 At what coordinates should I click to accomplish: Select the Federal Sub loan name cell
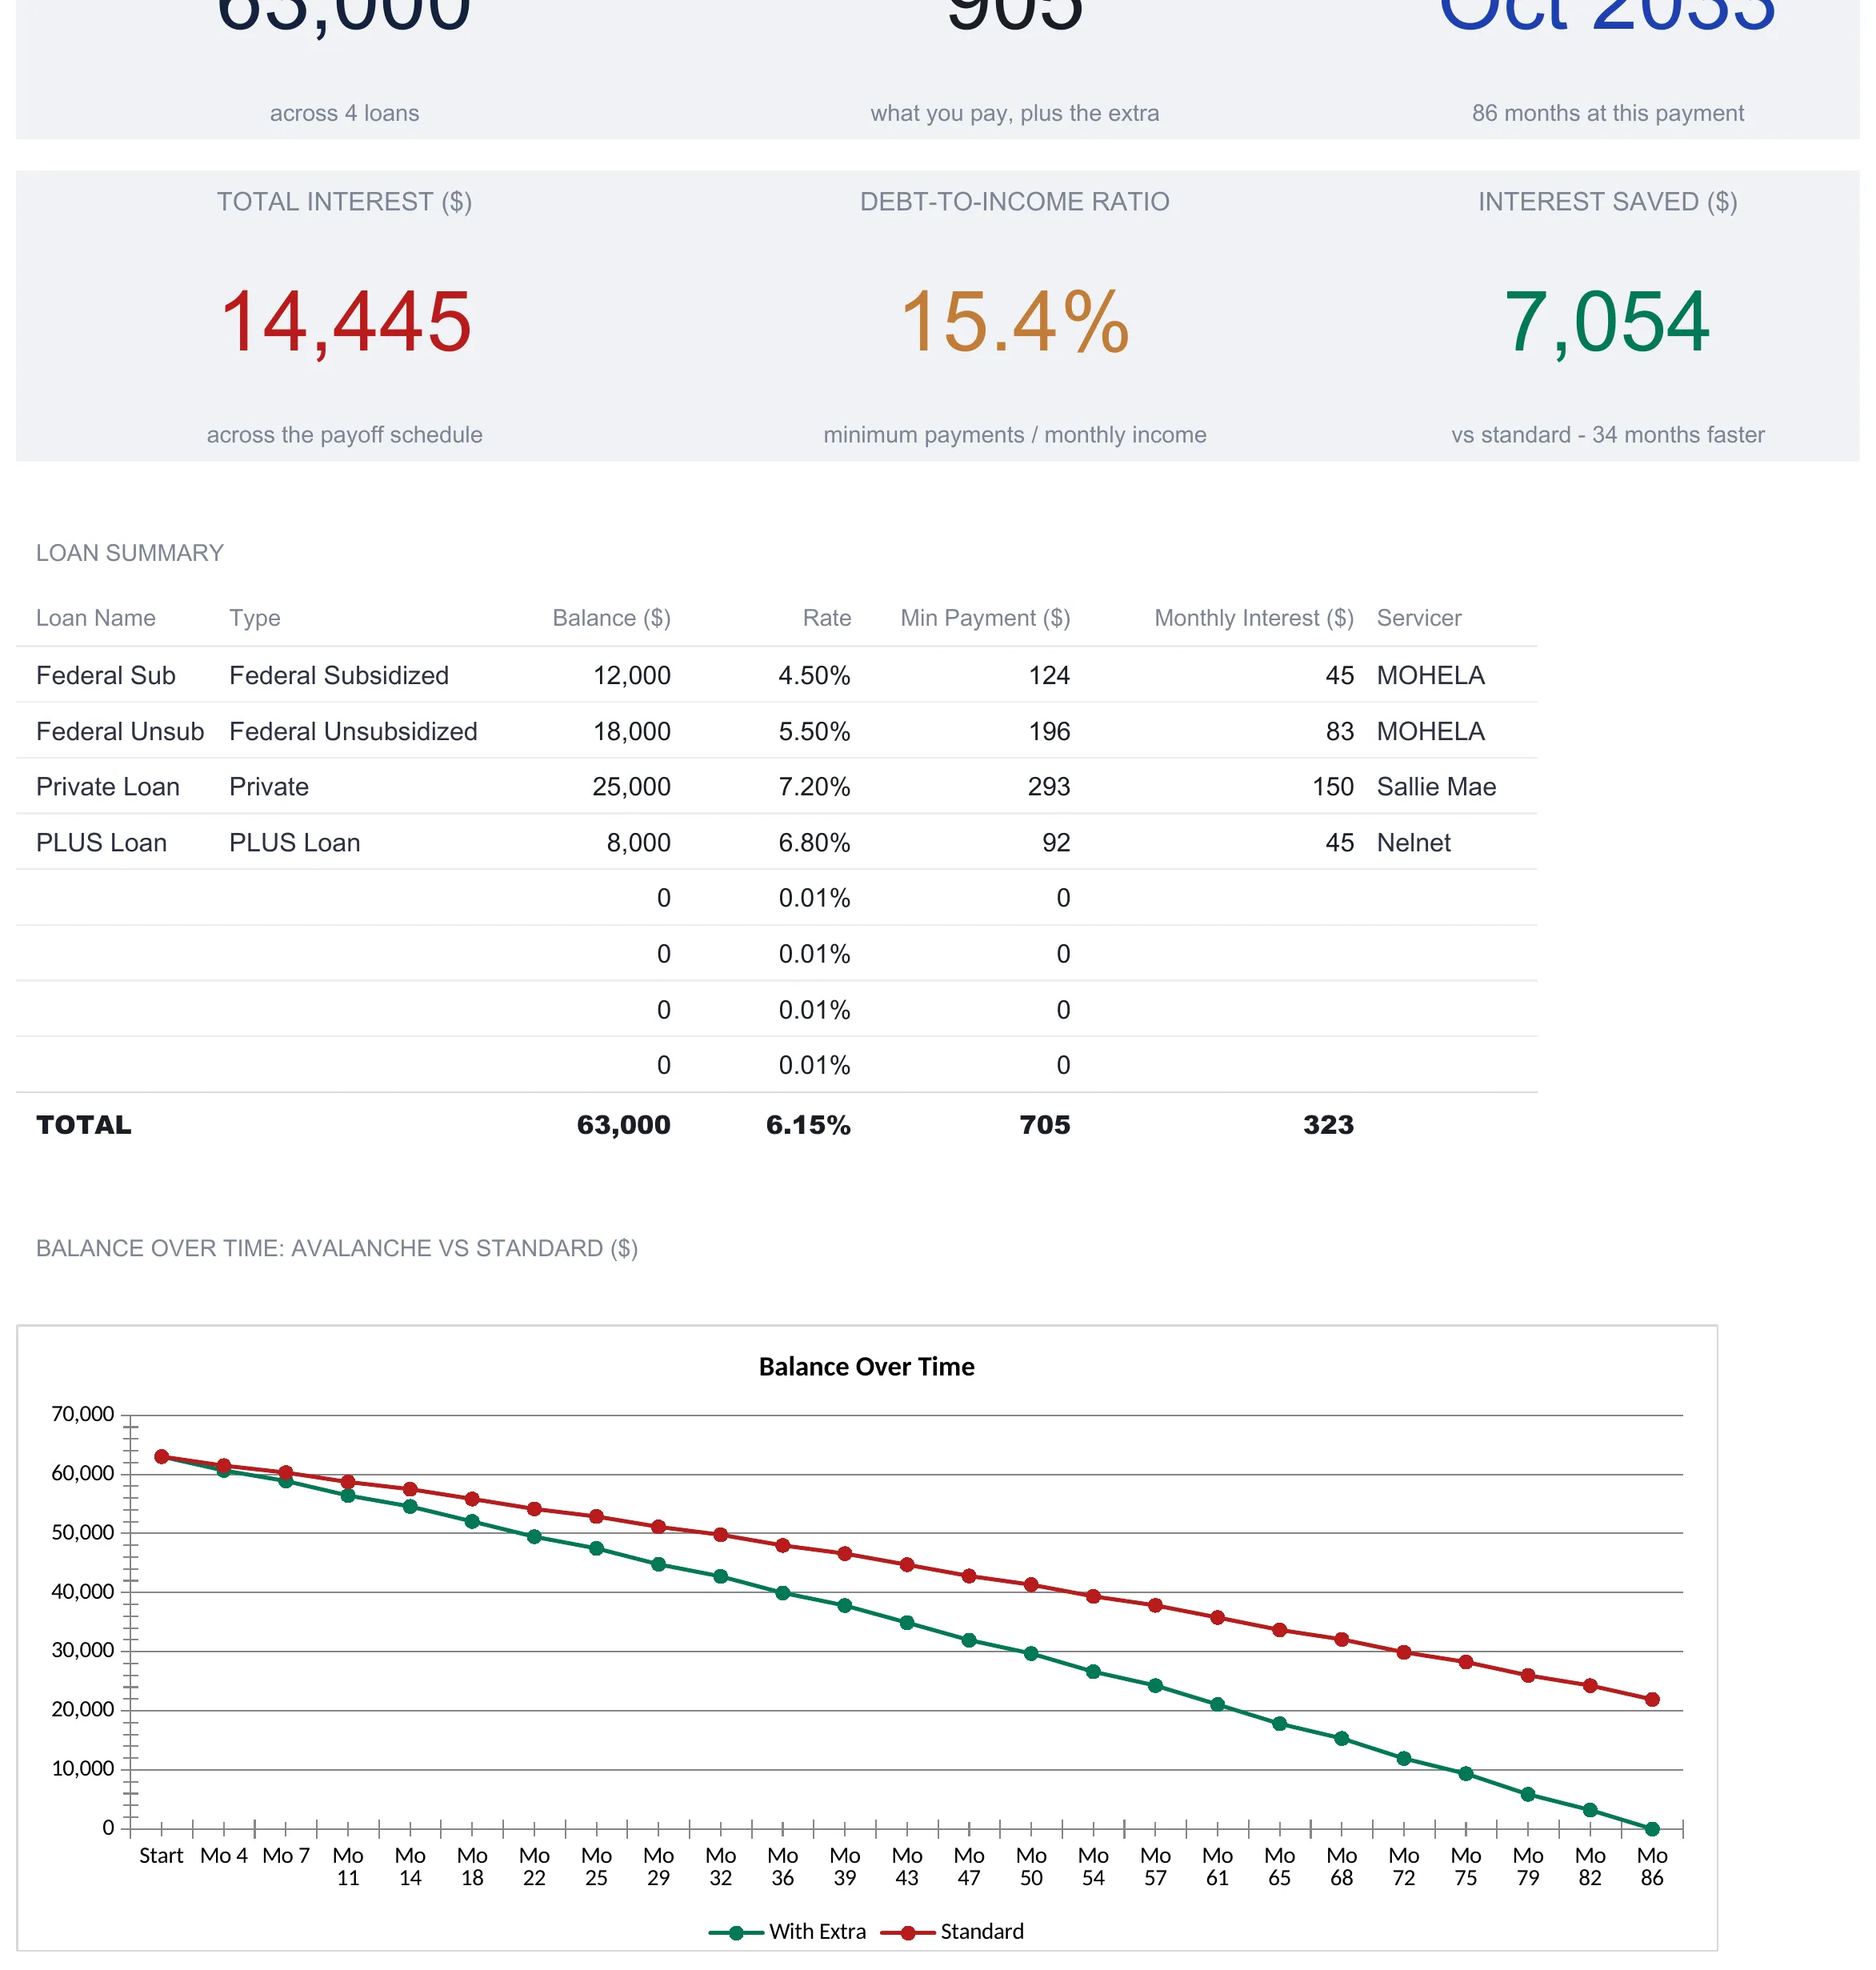(x=106, y=676)
